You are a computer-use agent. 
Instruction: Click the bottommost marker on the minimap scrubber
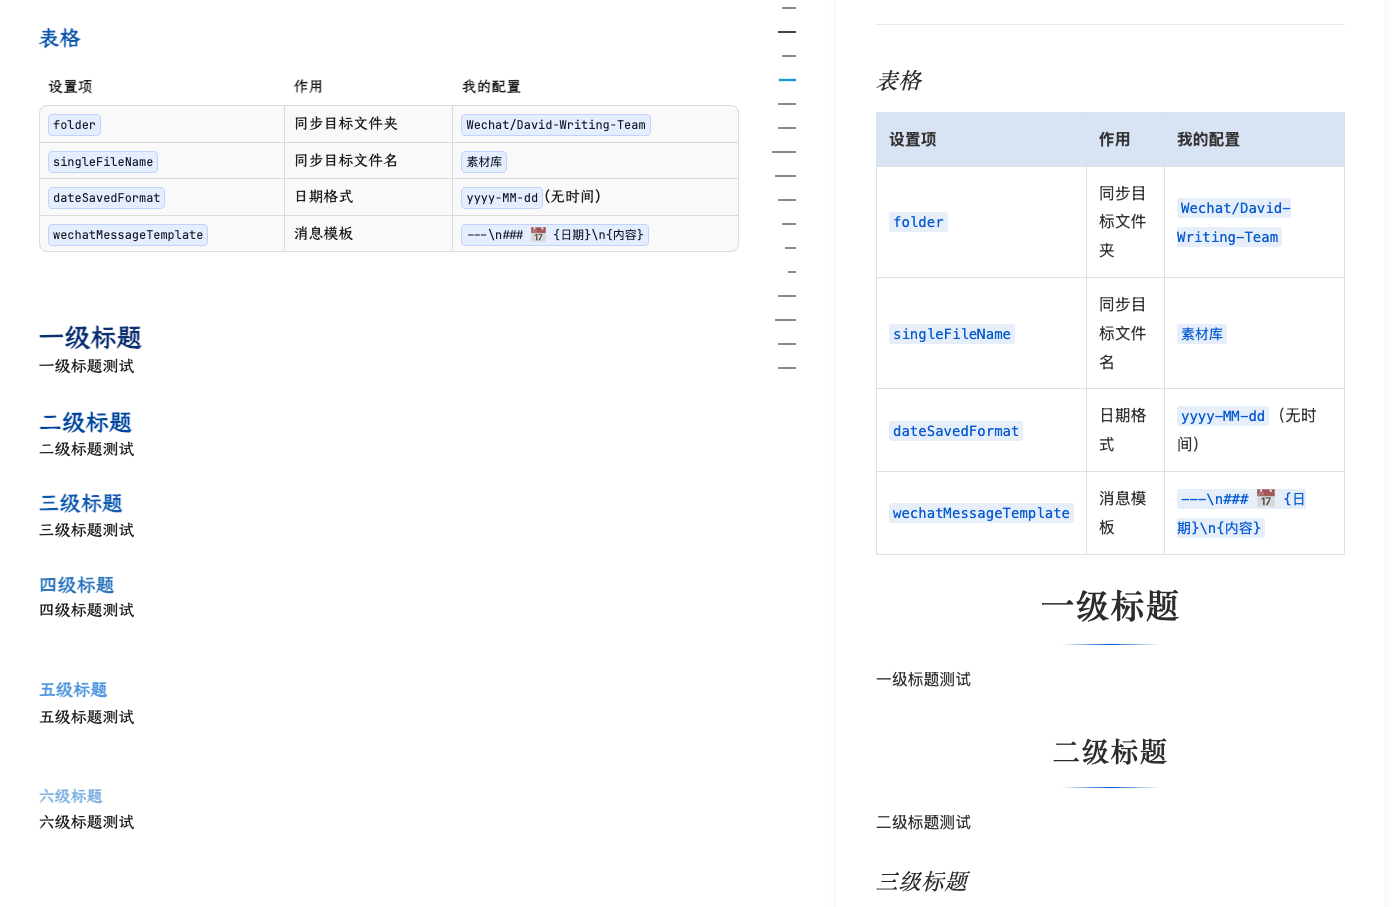786,367
